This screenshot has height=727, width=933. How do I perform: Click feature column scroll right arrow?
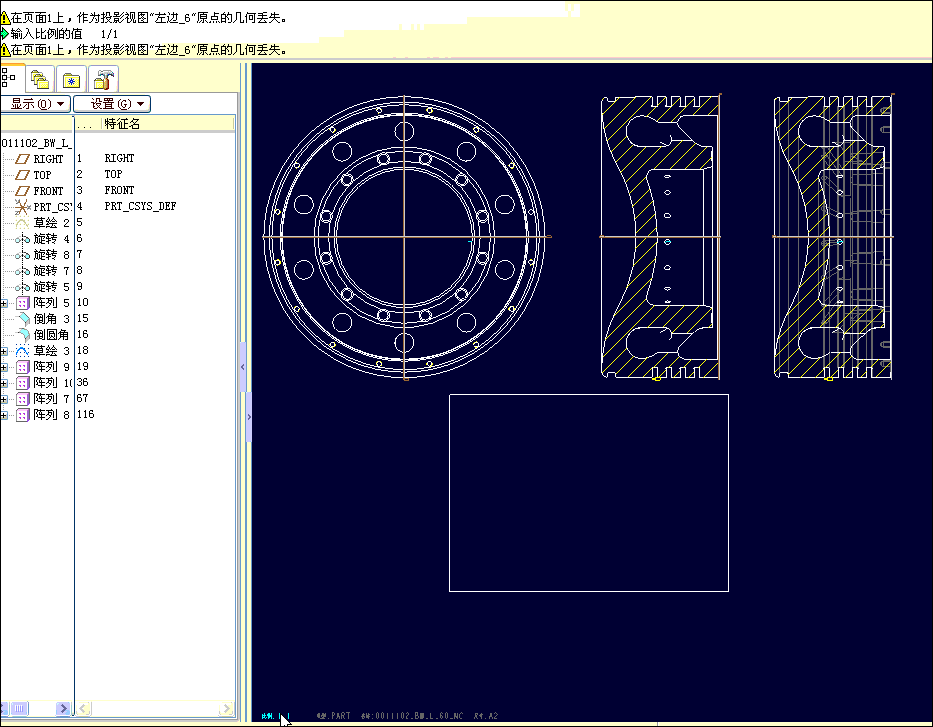[226, 709]
